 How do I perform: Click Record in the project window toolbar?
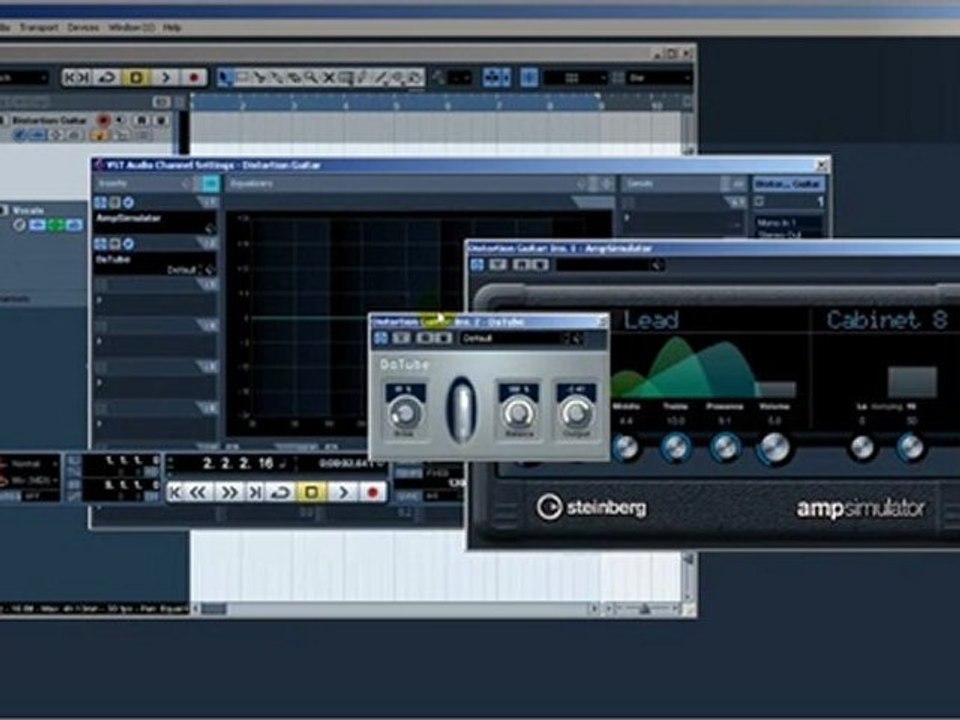[194, 78]
